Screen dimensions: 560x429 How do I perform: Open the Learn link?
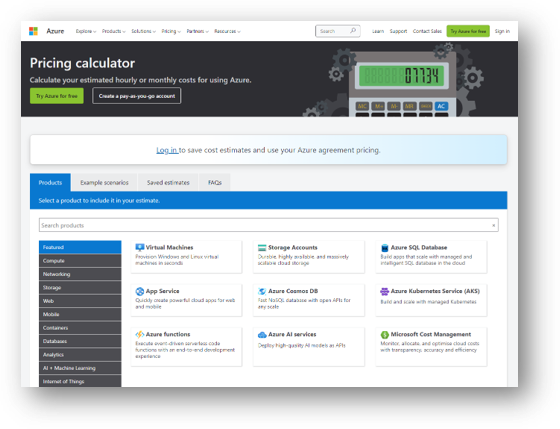(378, 31)
